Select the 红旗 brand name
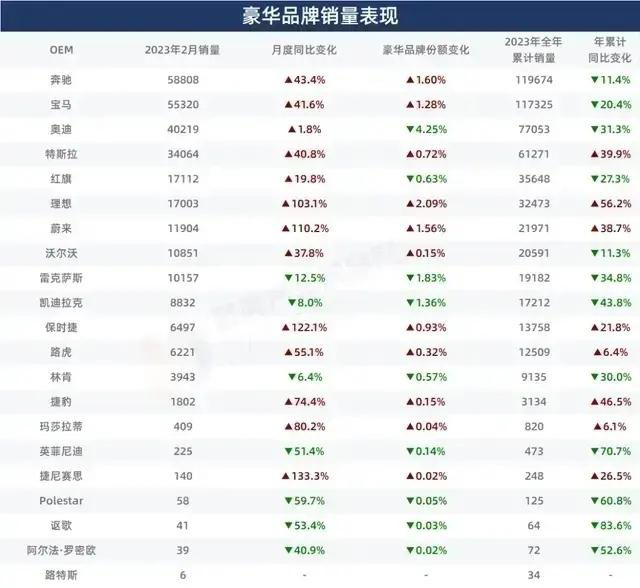This screenshot has height=588, width=640. point(61,179)
